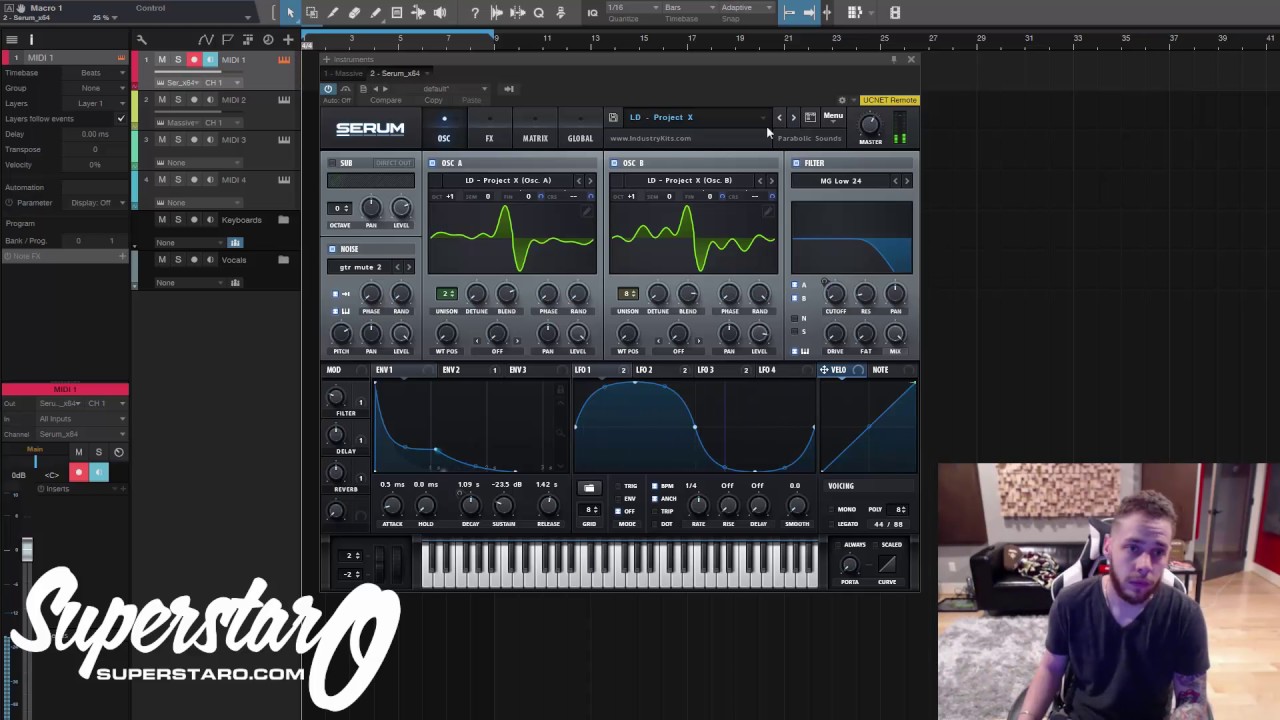Select the Split tool
This screenshot has height=720, width=1280.
click(x=420, y=12)
